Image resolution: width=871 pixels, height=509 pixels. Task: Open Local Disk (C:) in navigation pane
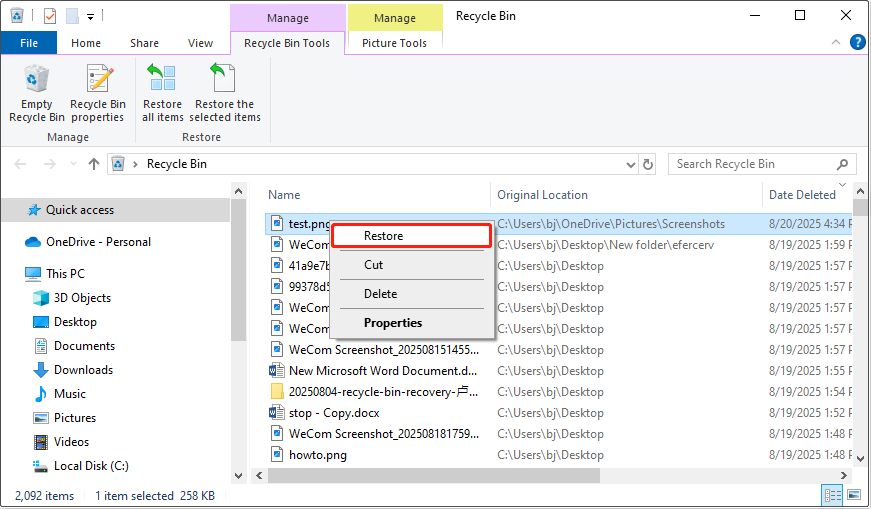click(x=91, y=466)
